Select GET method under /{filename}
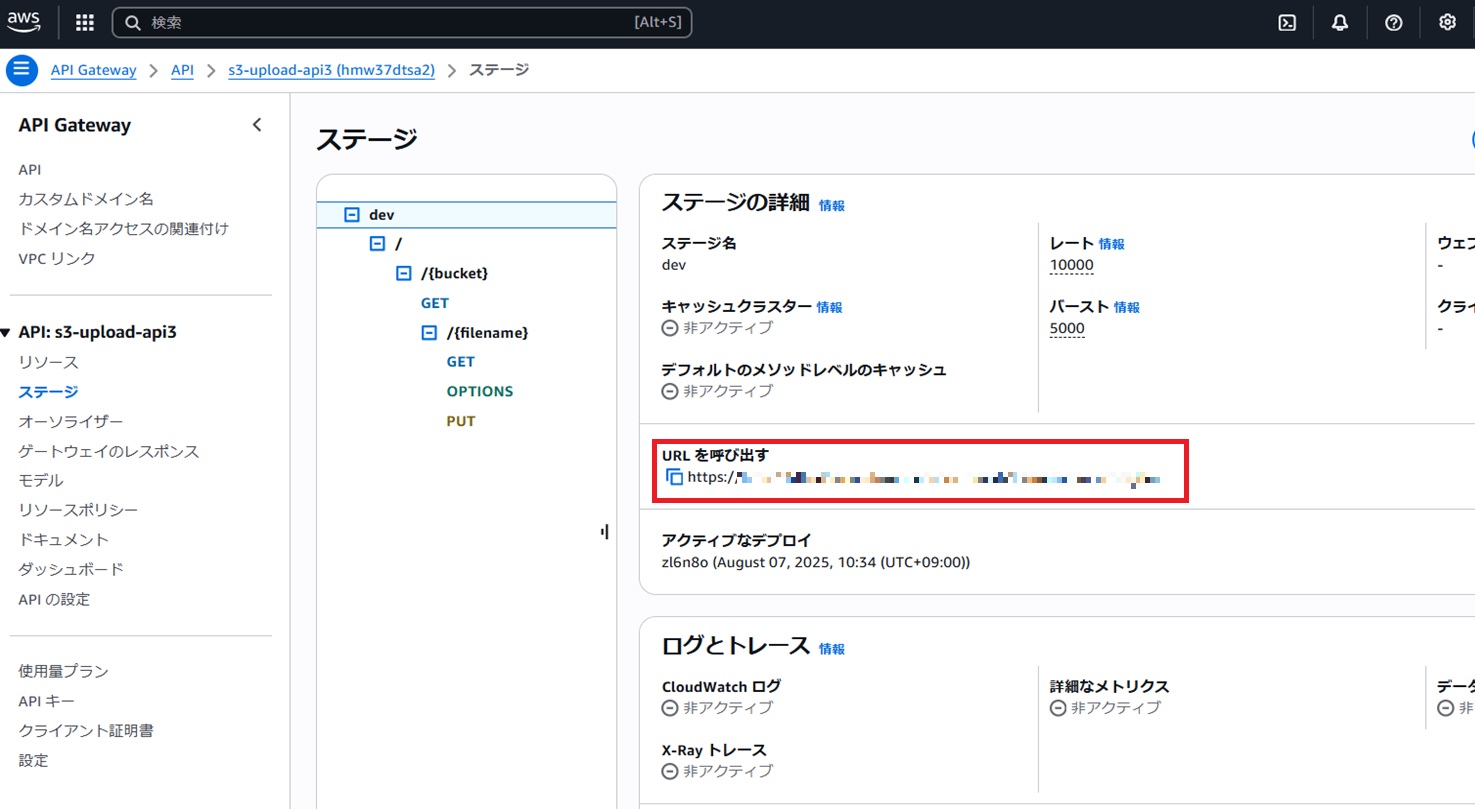 coord(461,362)
